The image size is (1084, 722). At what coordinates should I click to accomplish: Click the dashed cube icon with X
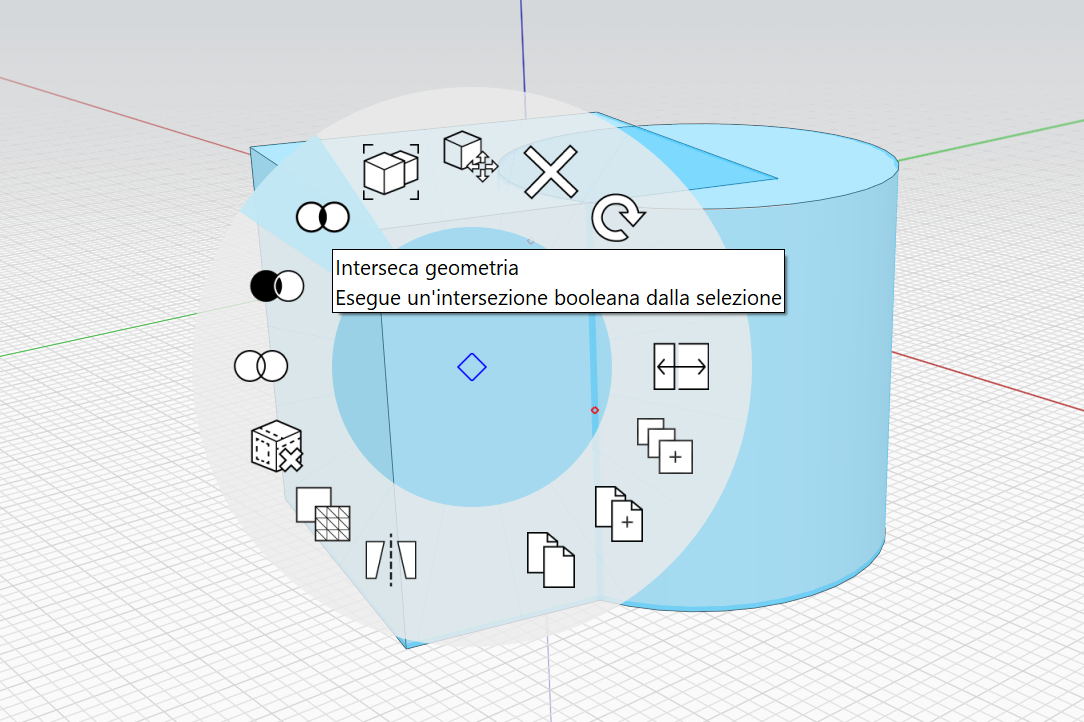click(276, 446)
